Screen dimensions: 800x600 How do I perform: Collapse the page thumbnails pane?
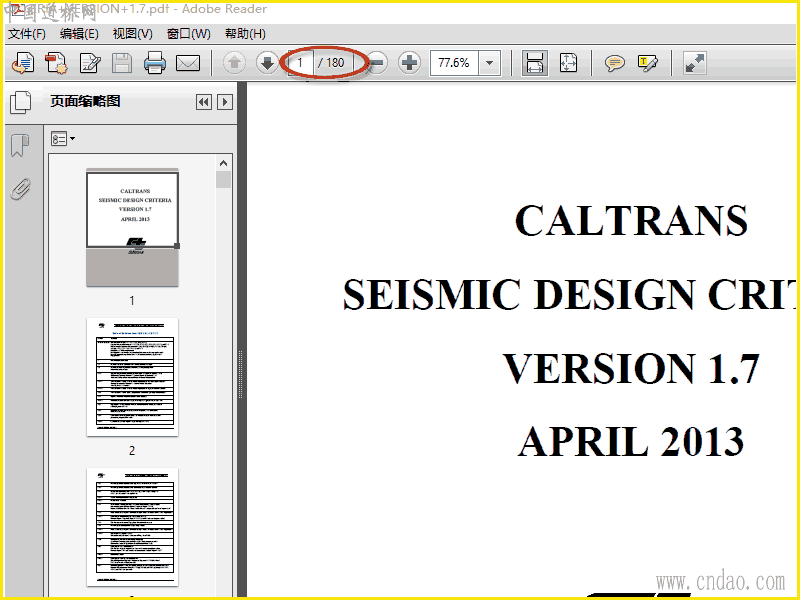[x=204, y=102]
